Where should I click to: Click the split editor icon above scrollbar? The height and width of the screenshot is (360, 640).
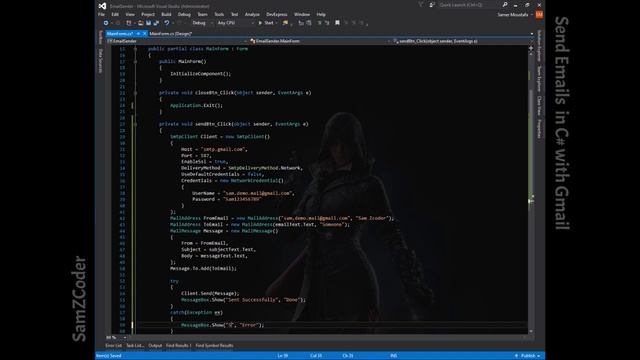tap(531, 48)
